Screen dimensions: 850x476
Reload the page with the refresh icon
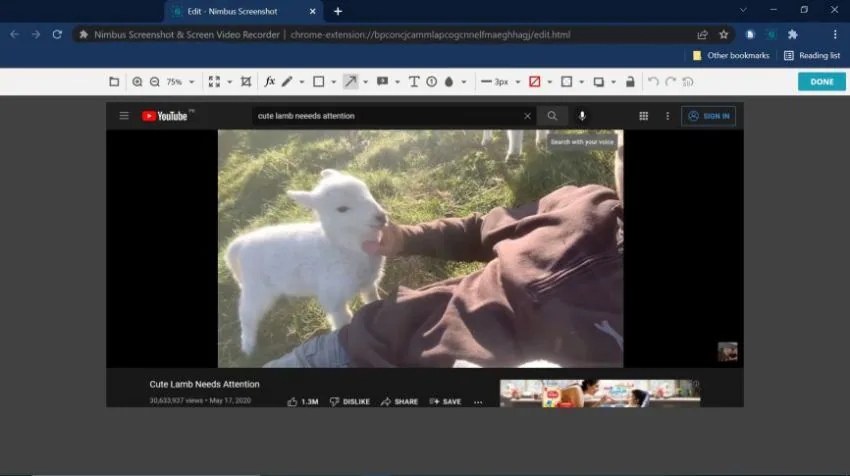coord(57,35)
